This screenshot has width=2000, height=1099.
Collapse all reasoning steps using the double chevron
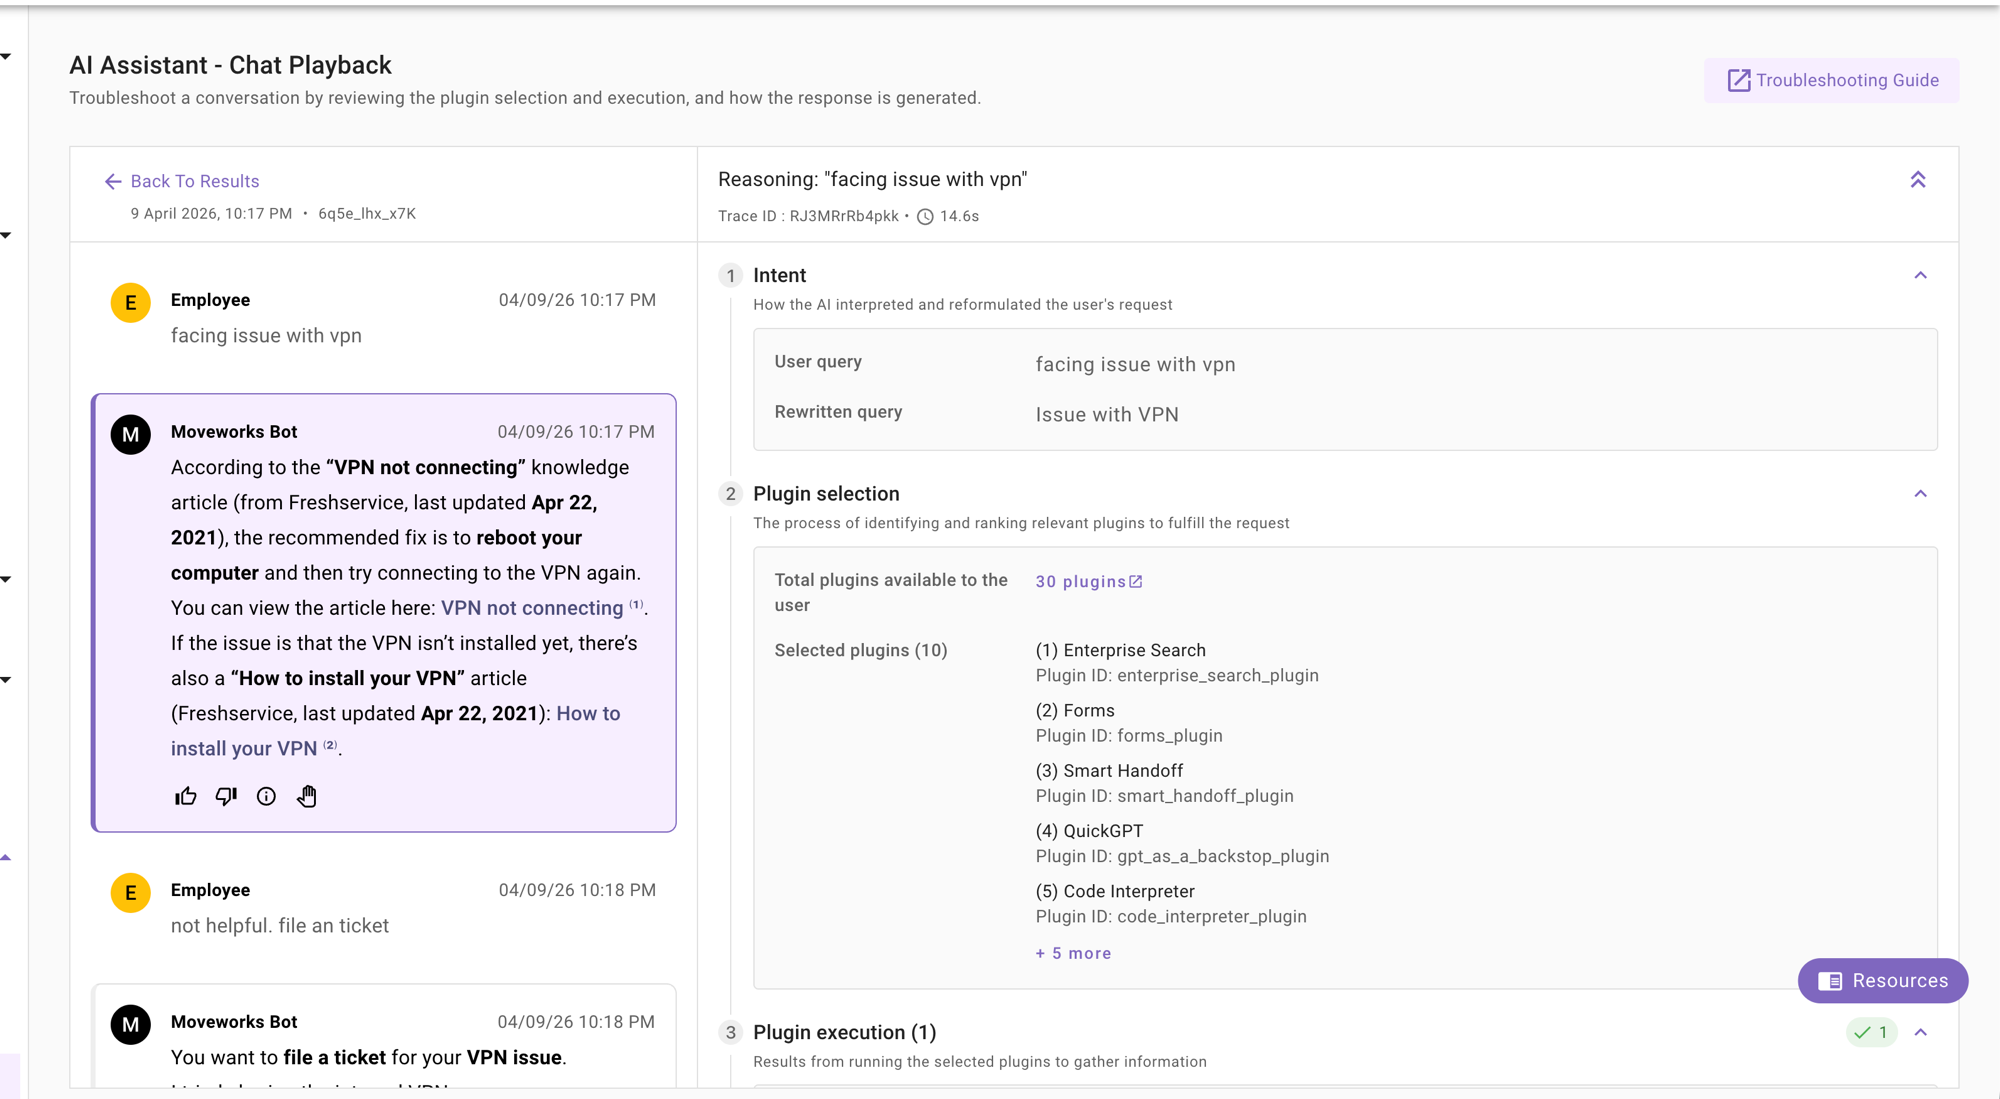click(1919, 180)
